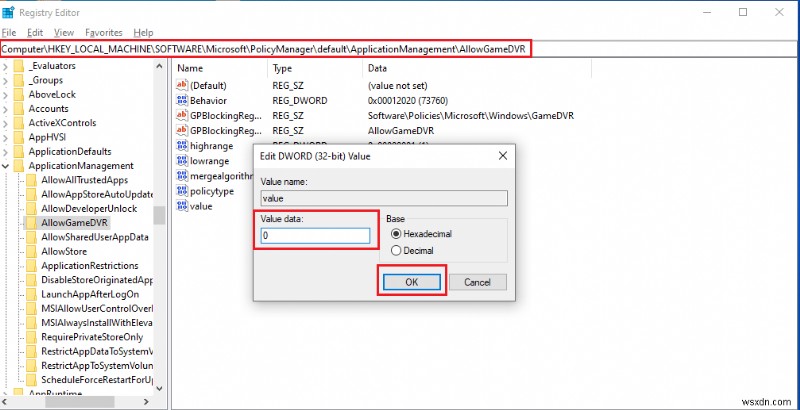Image resolution: width=800 pixels, height=410 pixels.
Task: Open the Help menu
Action: click(x=143, y=33)
